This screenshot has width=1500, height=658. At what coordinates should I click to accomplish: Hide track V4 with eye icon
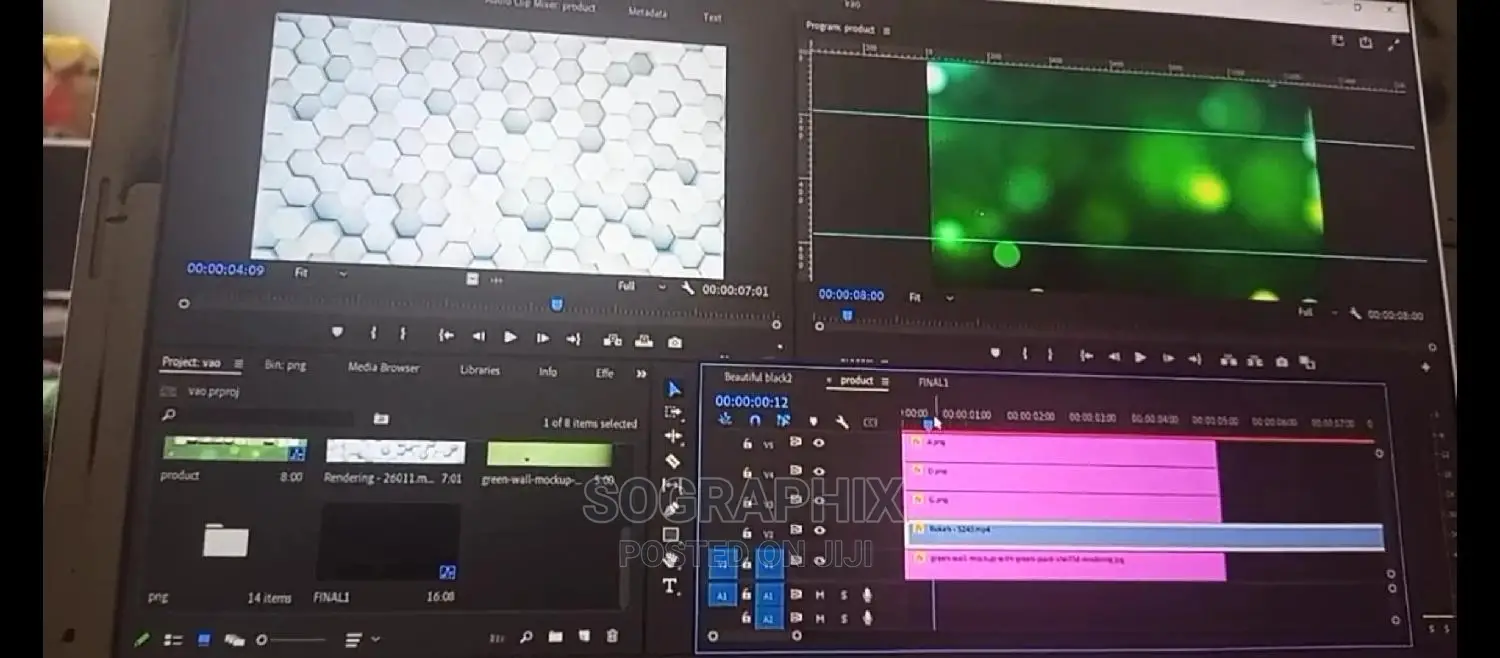click(819, 471)
